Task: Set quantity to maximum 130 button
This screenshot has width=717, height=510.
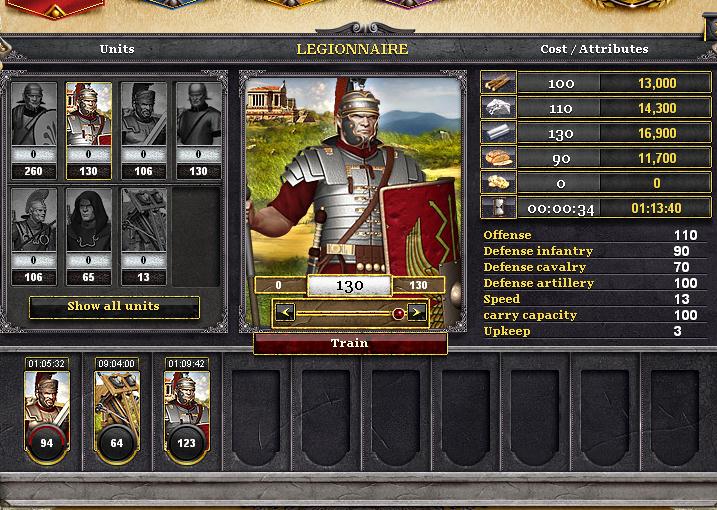Action: (418, 285)
